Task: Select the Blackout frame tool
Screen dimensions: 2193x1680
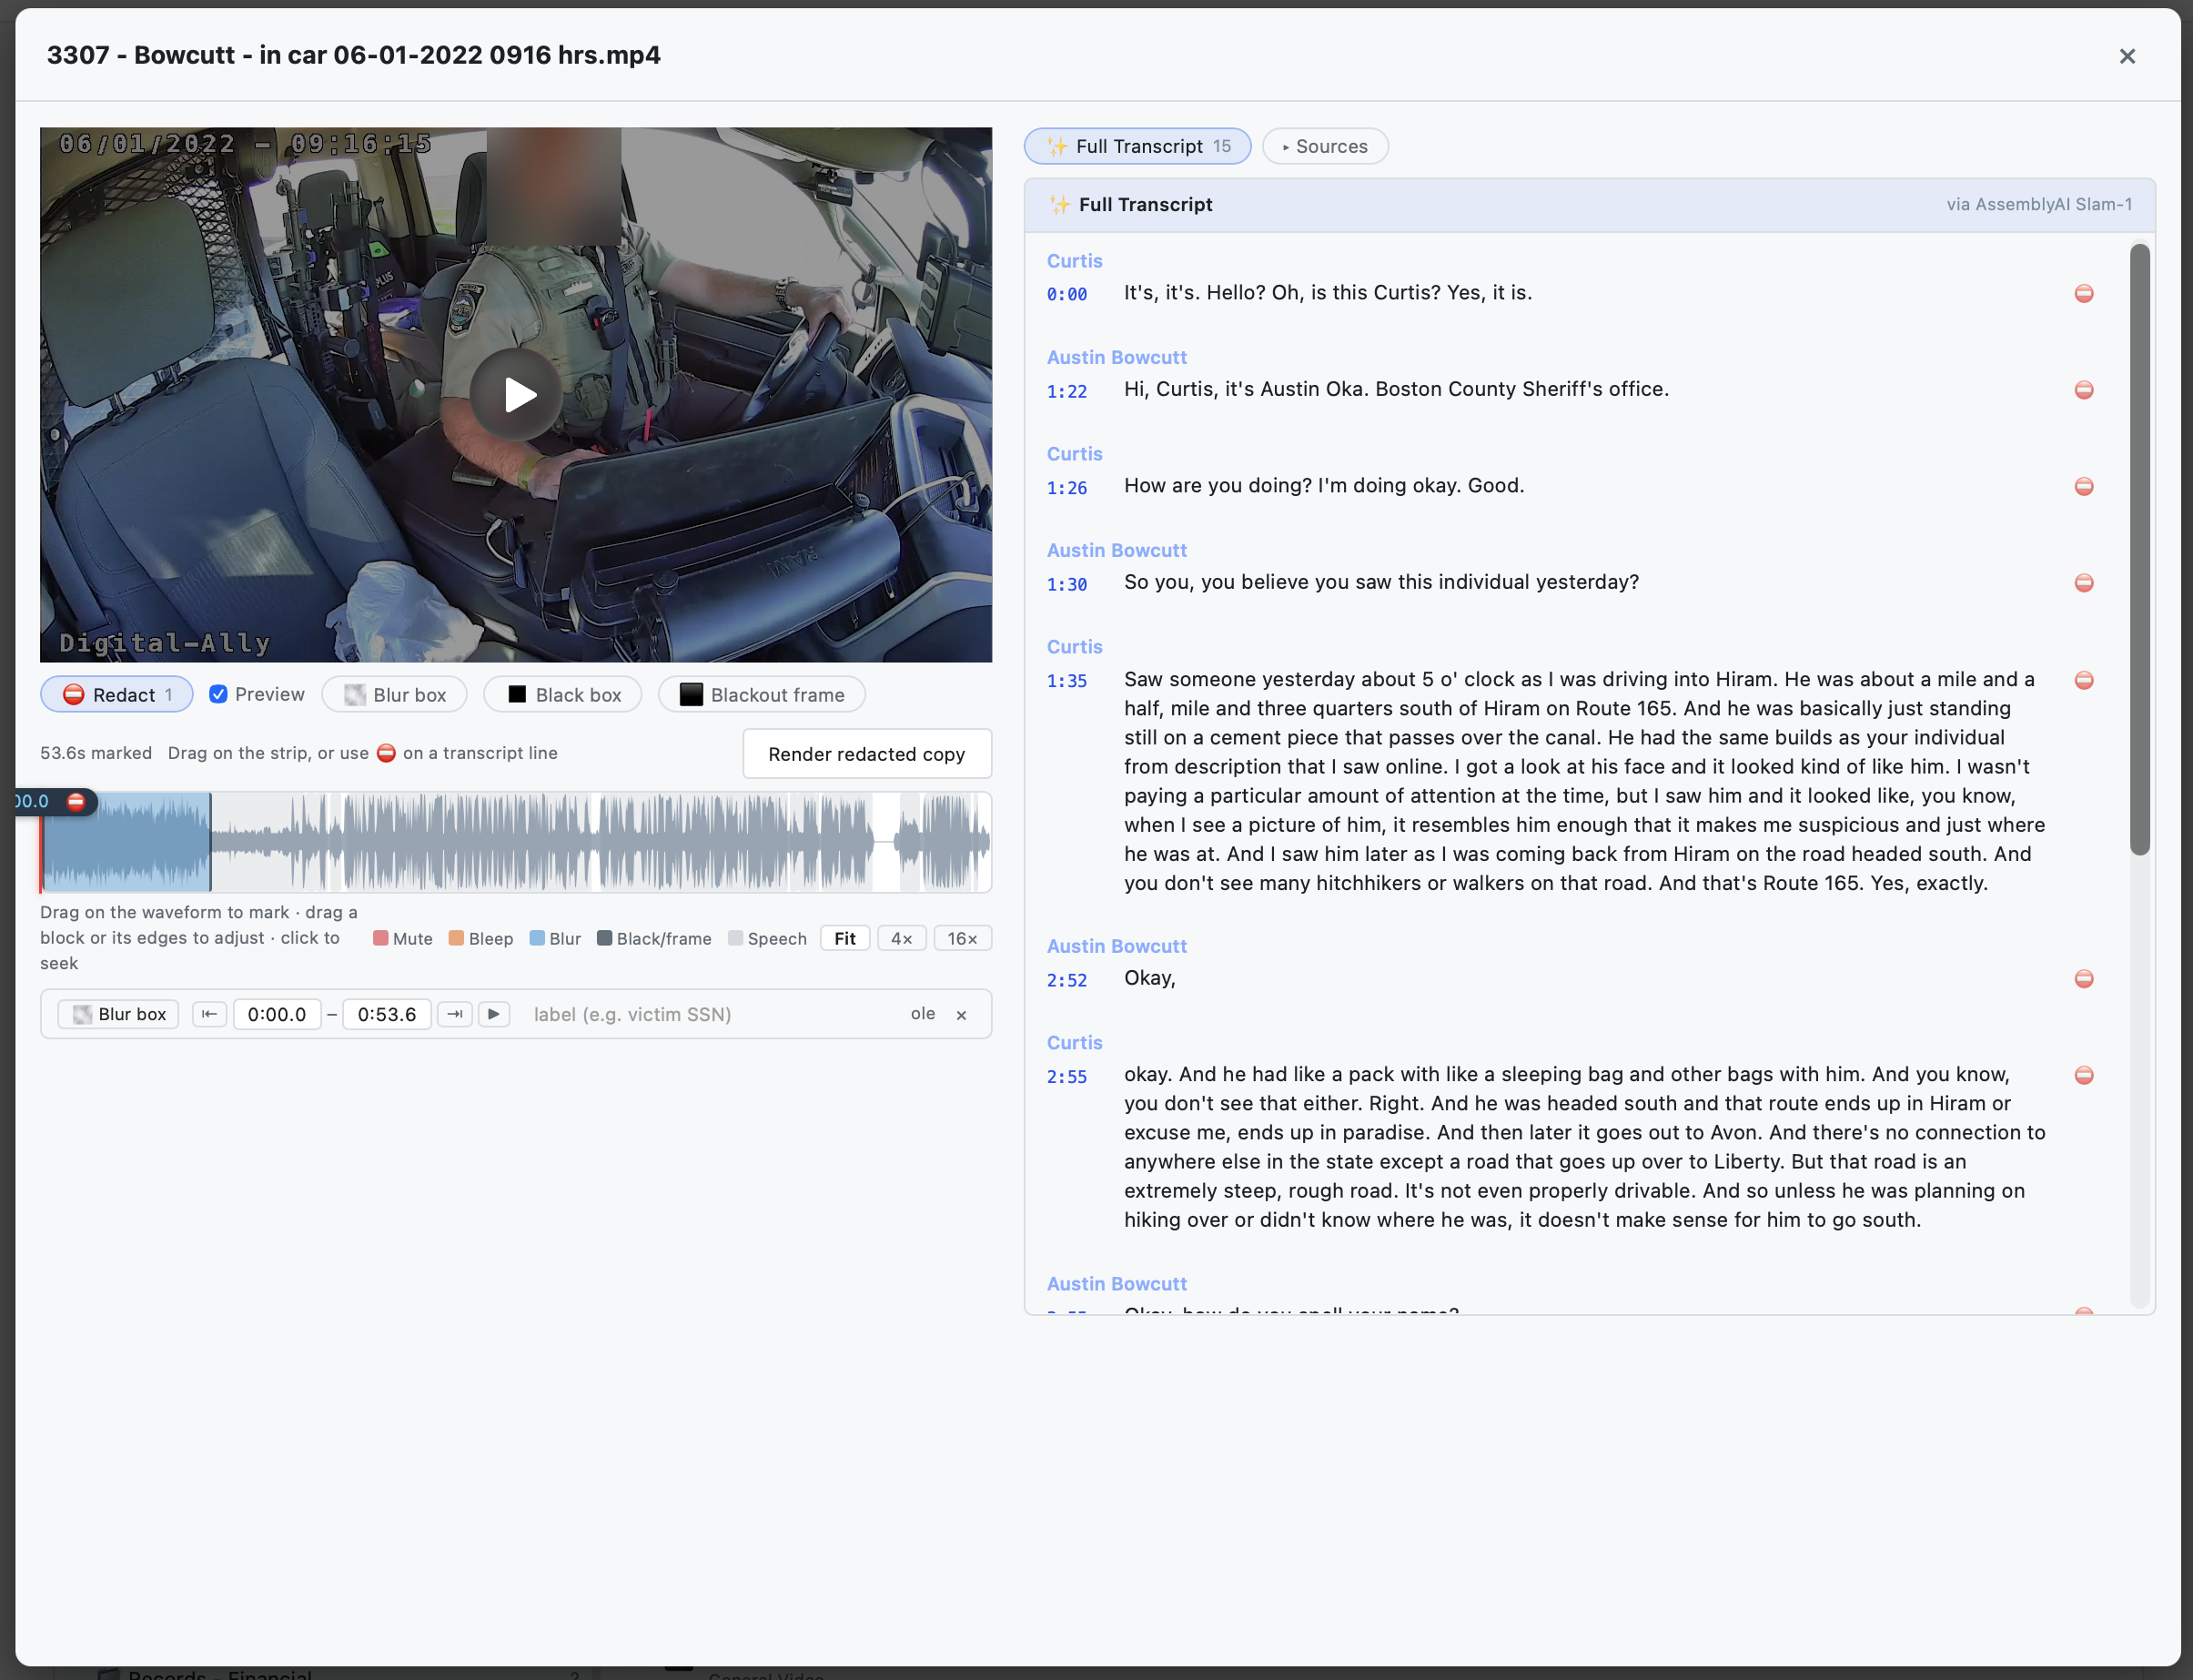Action: pos(762,695)
